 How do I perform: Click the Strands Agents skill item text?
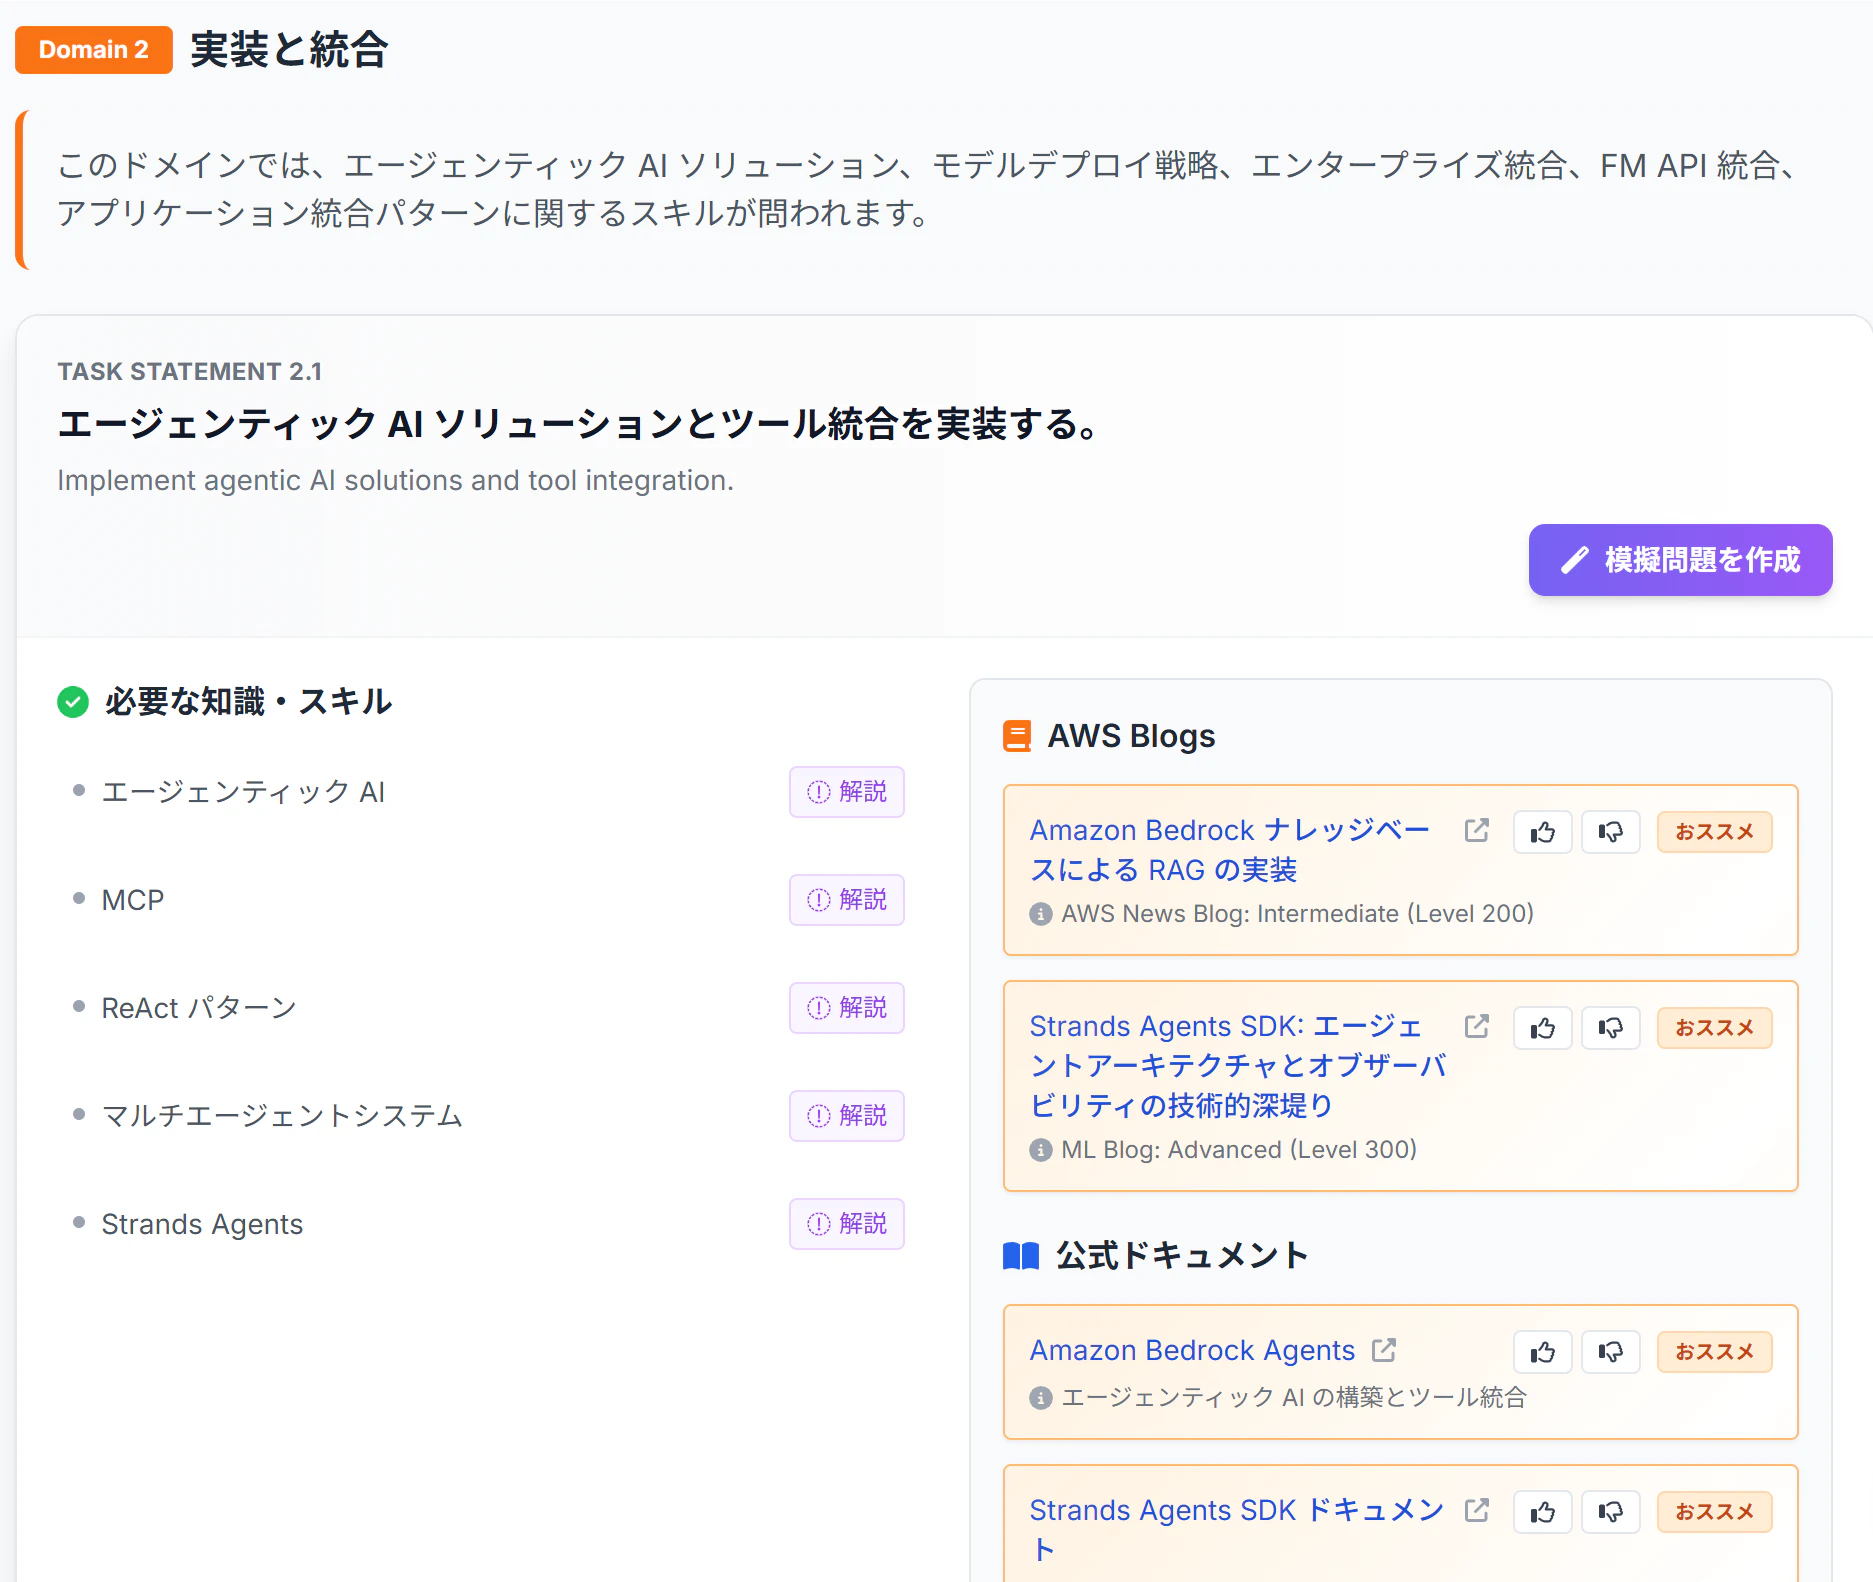click(x=202, y=1224)
